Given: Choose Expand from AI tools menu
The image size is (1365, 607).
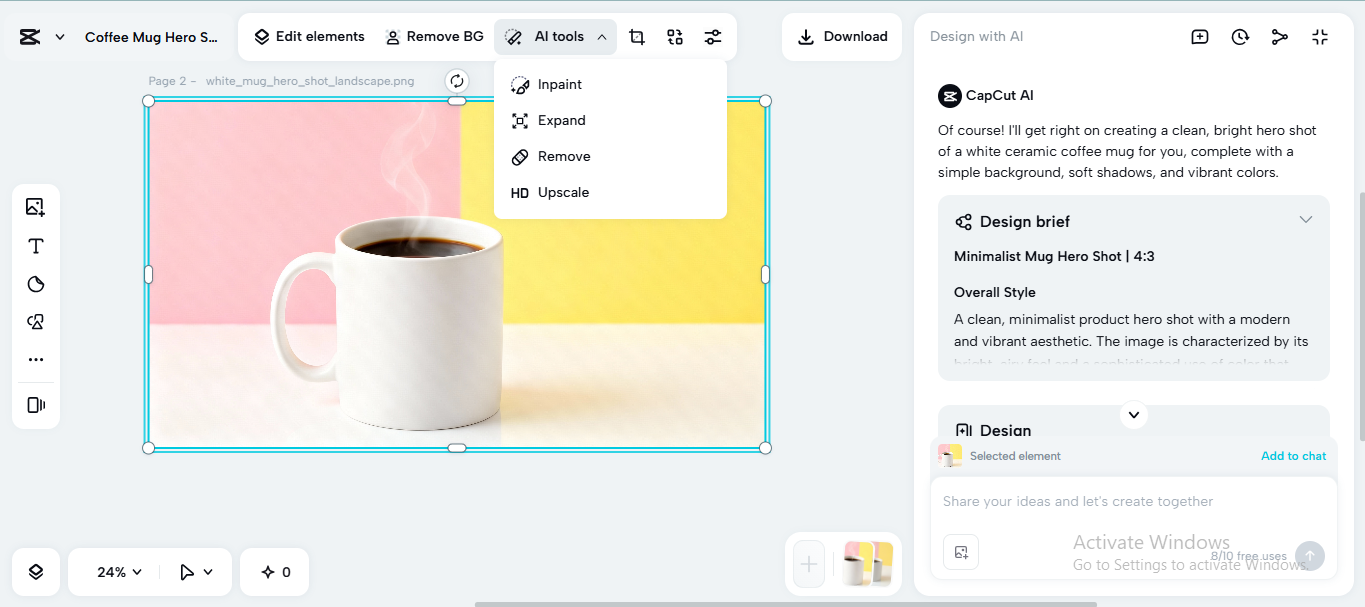Looking at the screenshot, I should (x=610, y=121).
